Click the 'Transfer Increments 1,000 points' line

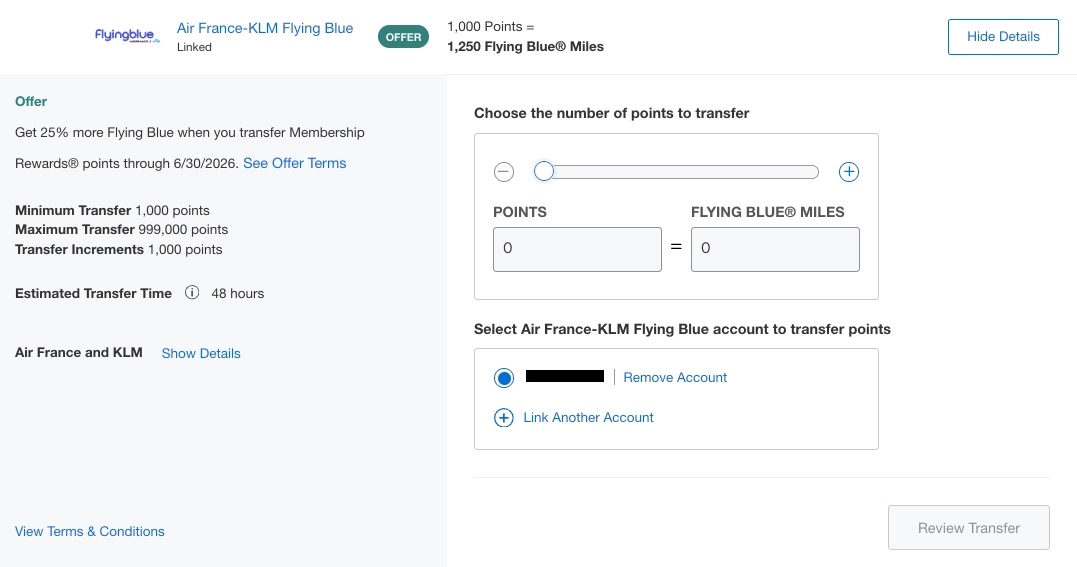pyautogui.click(x=119, y=249)
